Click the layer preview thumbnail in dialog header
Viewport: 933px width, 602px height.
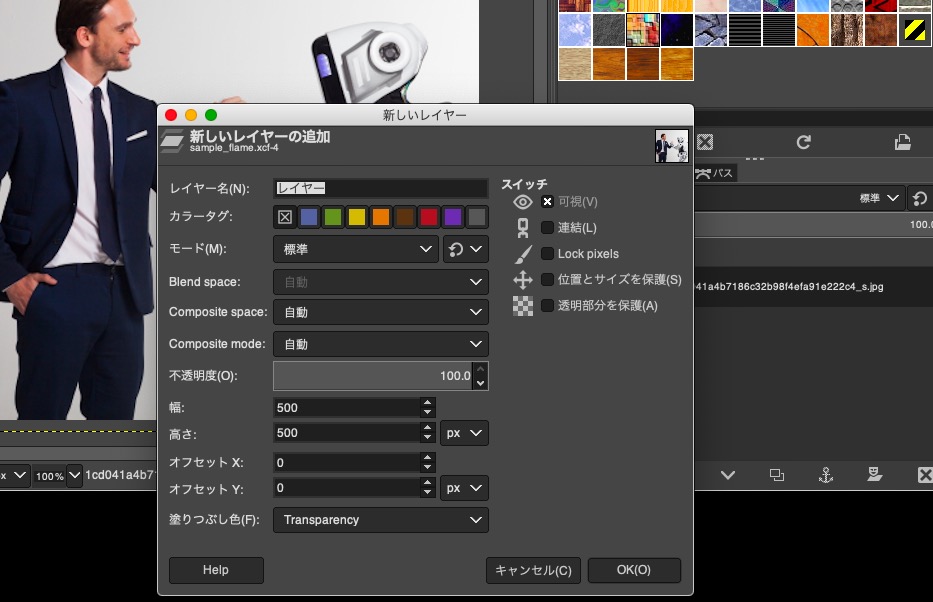click(671, 146)
